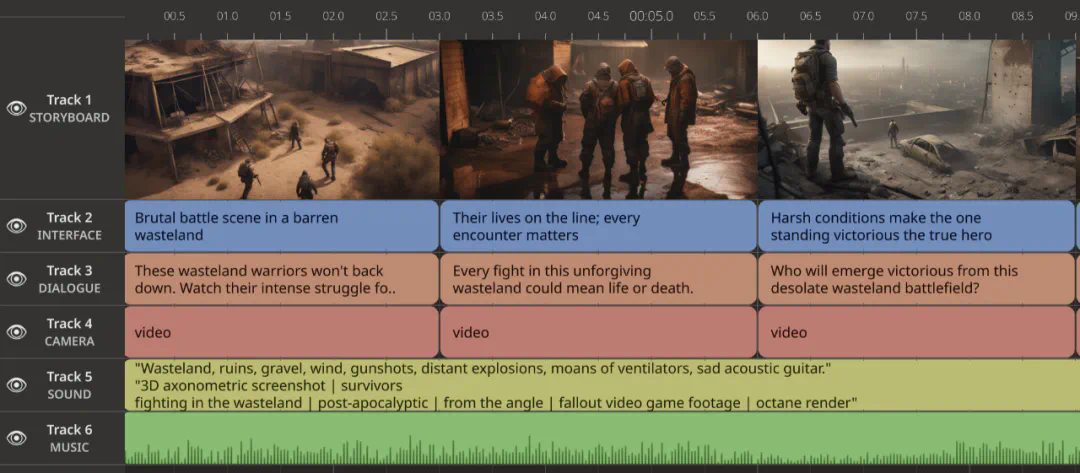The width and height of the screenshot is (1080, 473).
Task: Select the first storyboard thumbnail of wasteland battle
Action: click(x=281, y=119)
